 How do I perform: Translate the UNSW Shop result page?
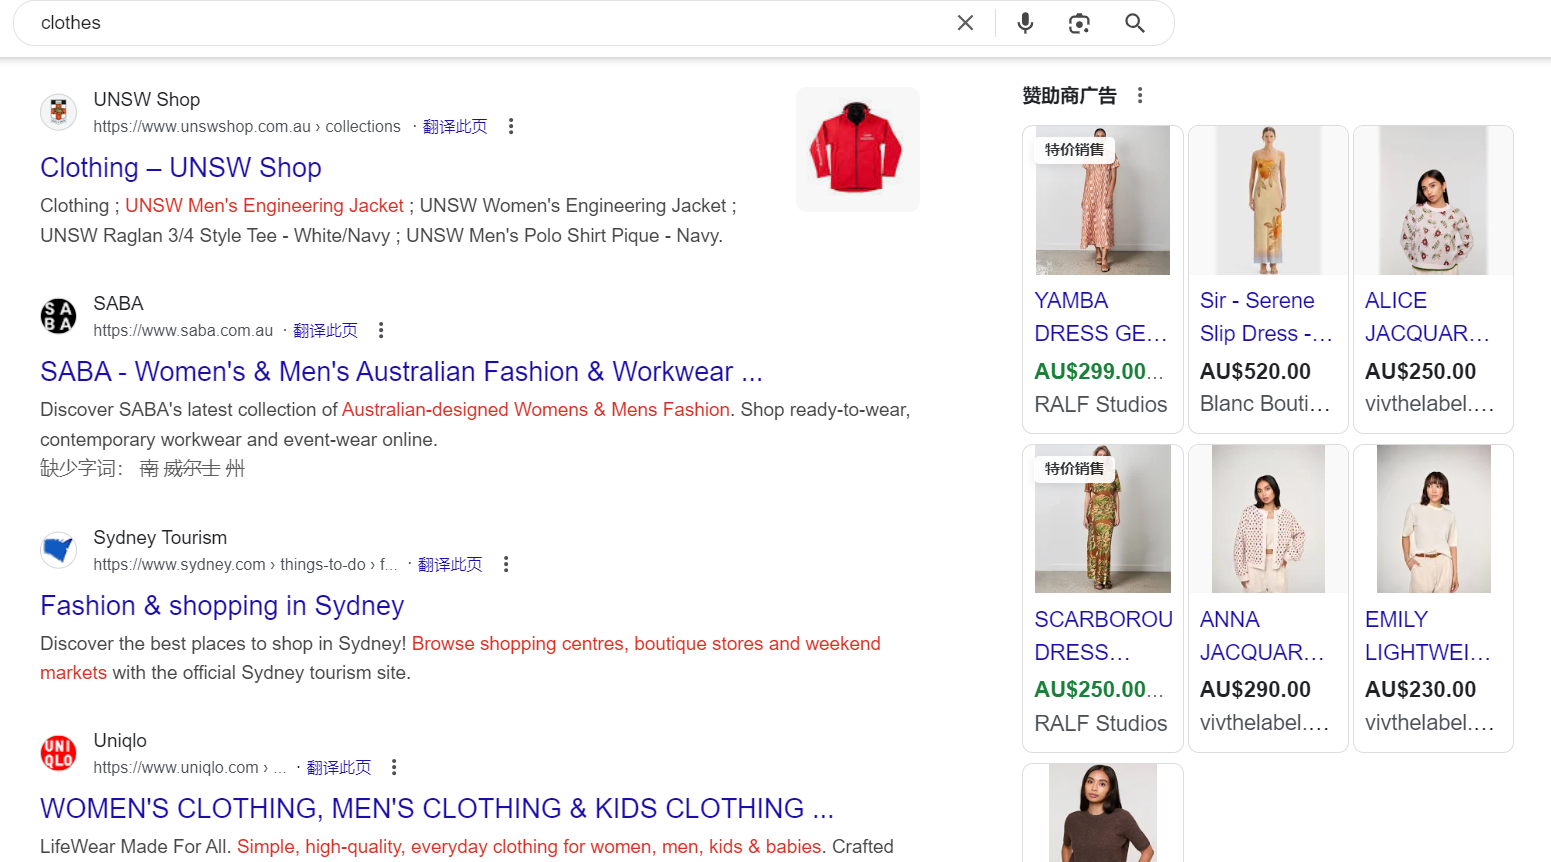pos(455,126)
